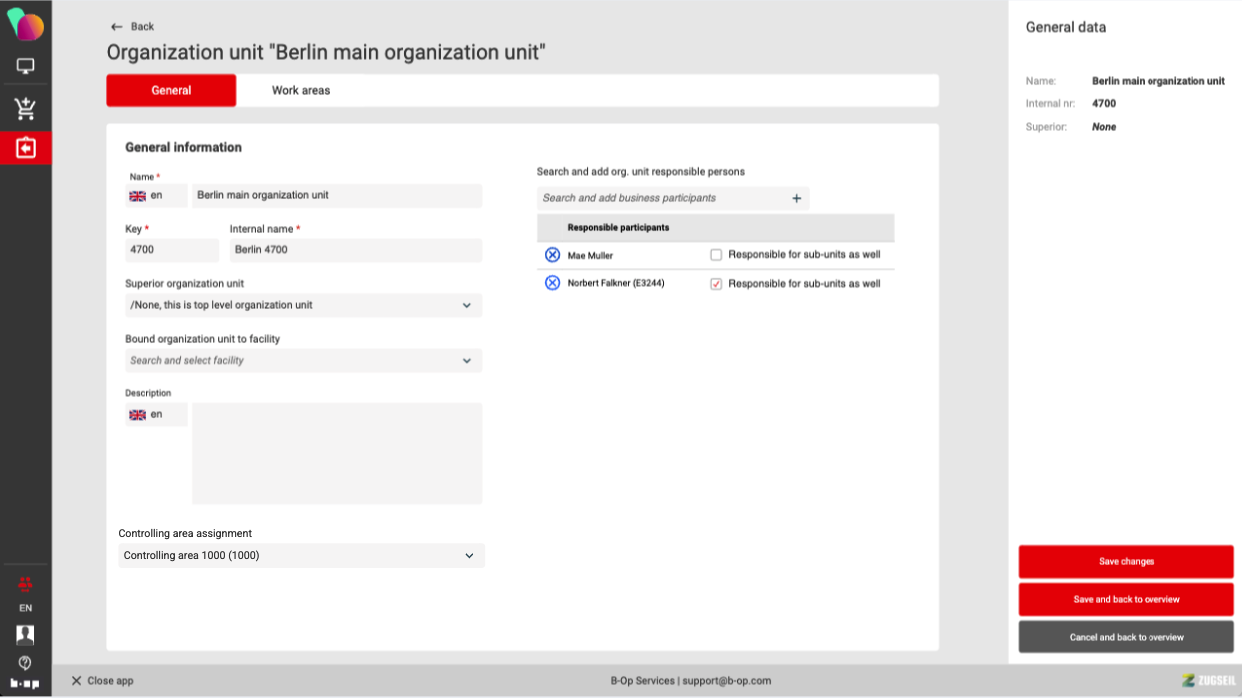The width and height of the screenshot is (1242, 698).
Task: Expand the Superior organization unit dropdown
Action: [x=466, y=305]
